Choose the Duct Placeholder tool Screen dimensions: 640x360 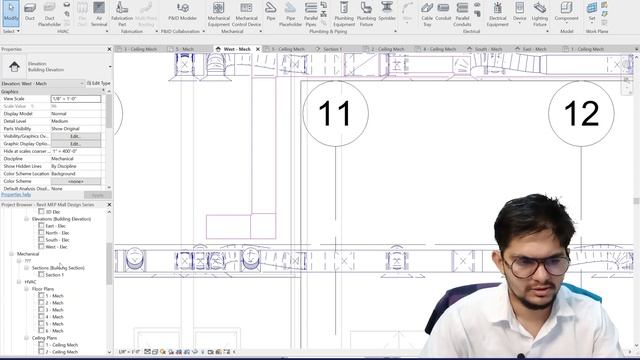click(x=49, y=14)
